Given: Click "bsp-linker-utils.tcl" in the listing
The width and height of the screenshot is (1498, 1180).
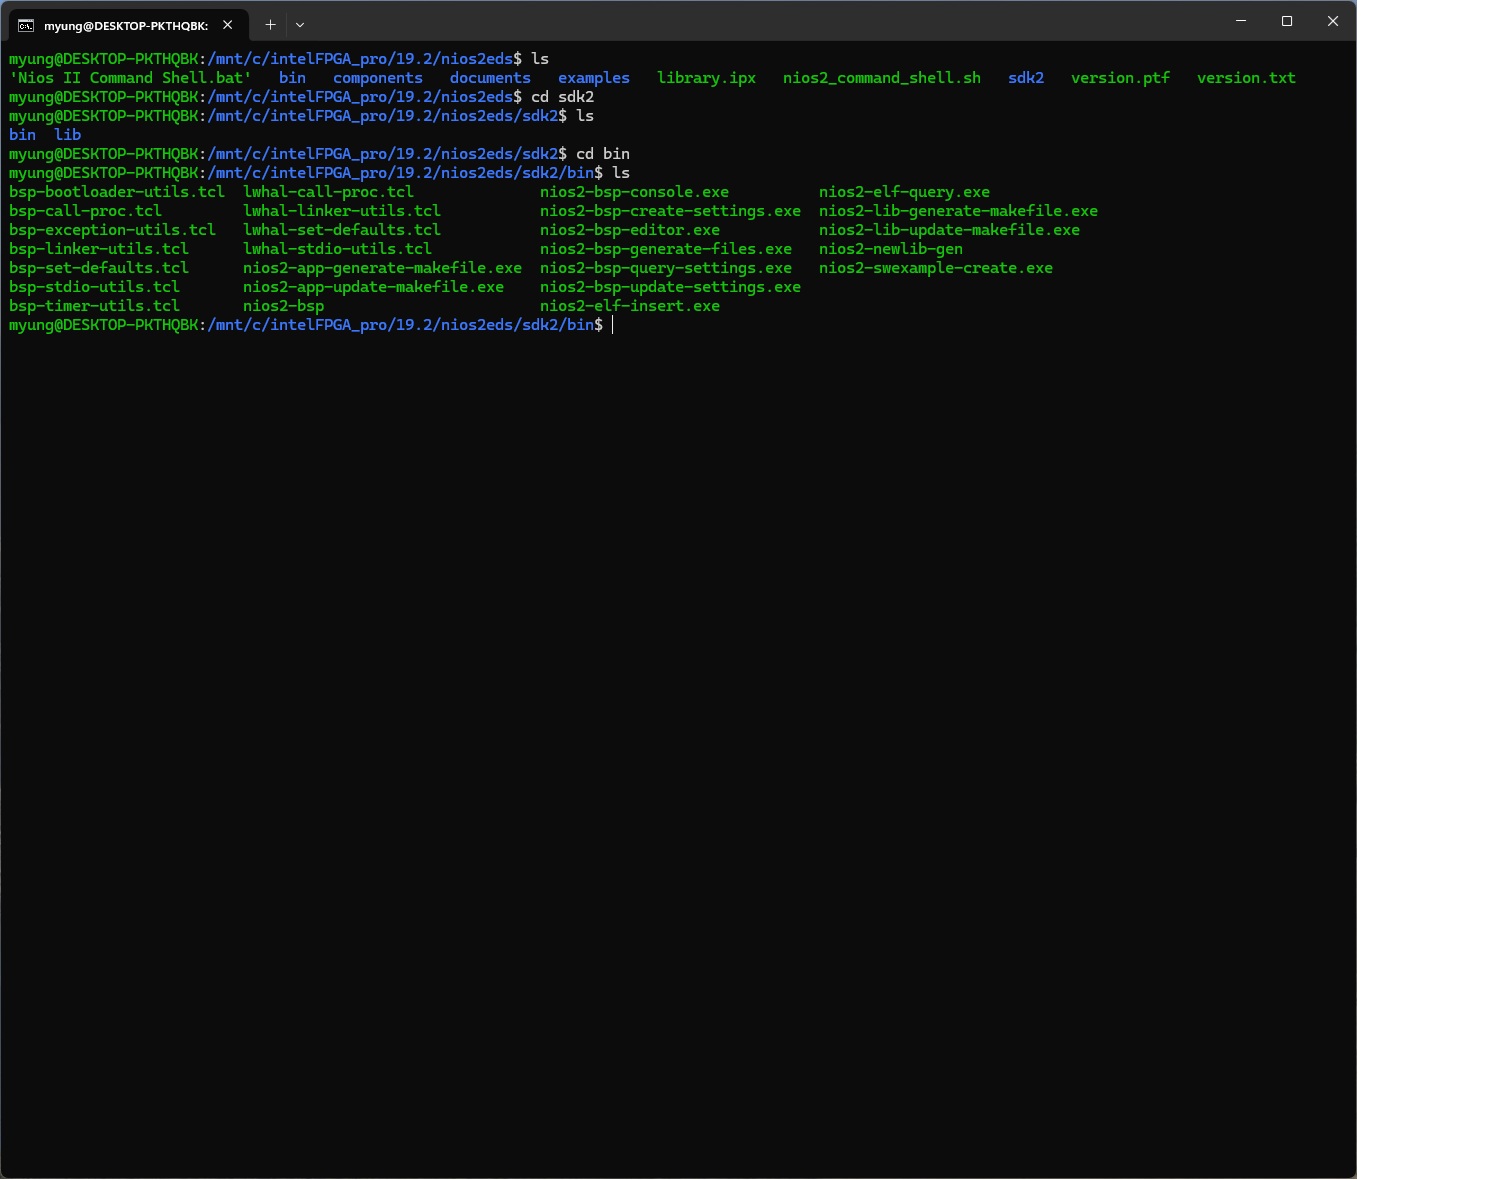Looking at the screenshot, I should tap(99, 249).
